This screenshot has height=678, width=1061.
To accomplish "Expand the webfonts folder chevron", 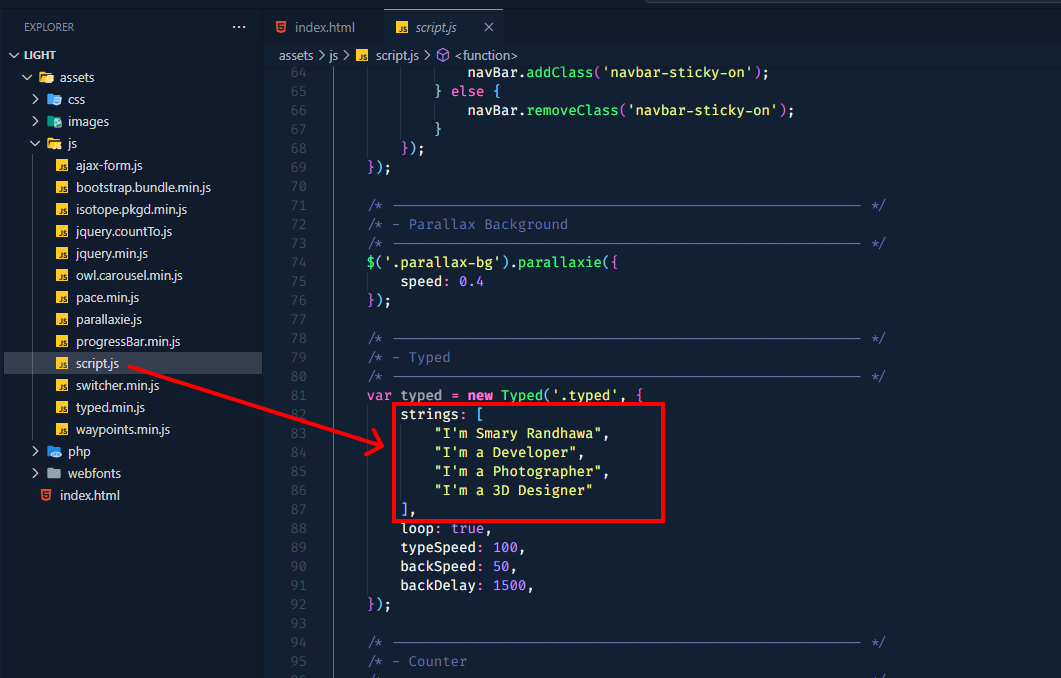I will [35, 473].
